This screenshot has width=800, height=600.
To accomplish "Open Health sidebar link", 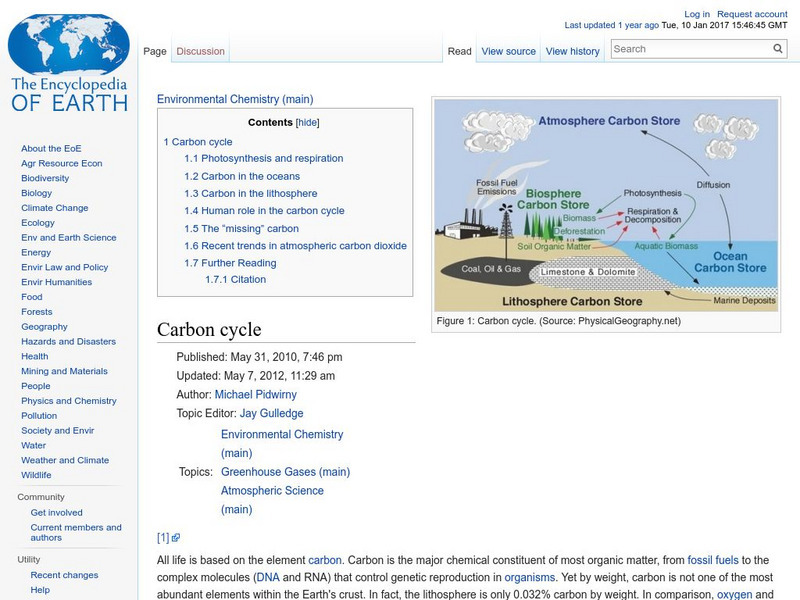I will [x=35, y=356].
